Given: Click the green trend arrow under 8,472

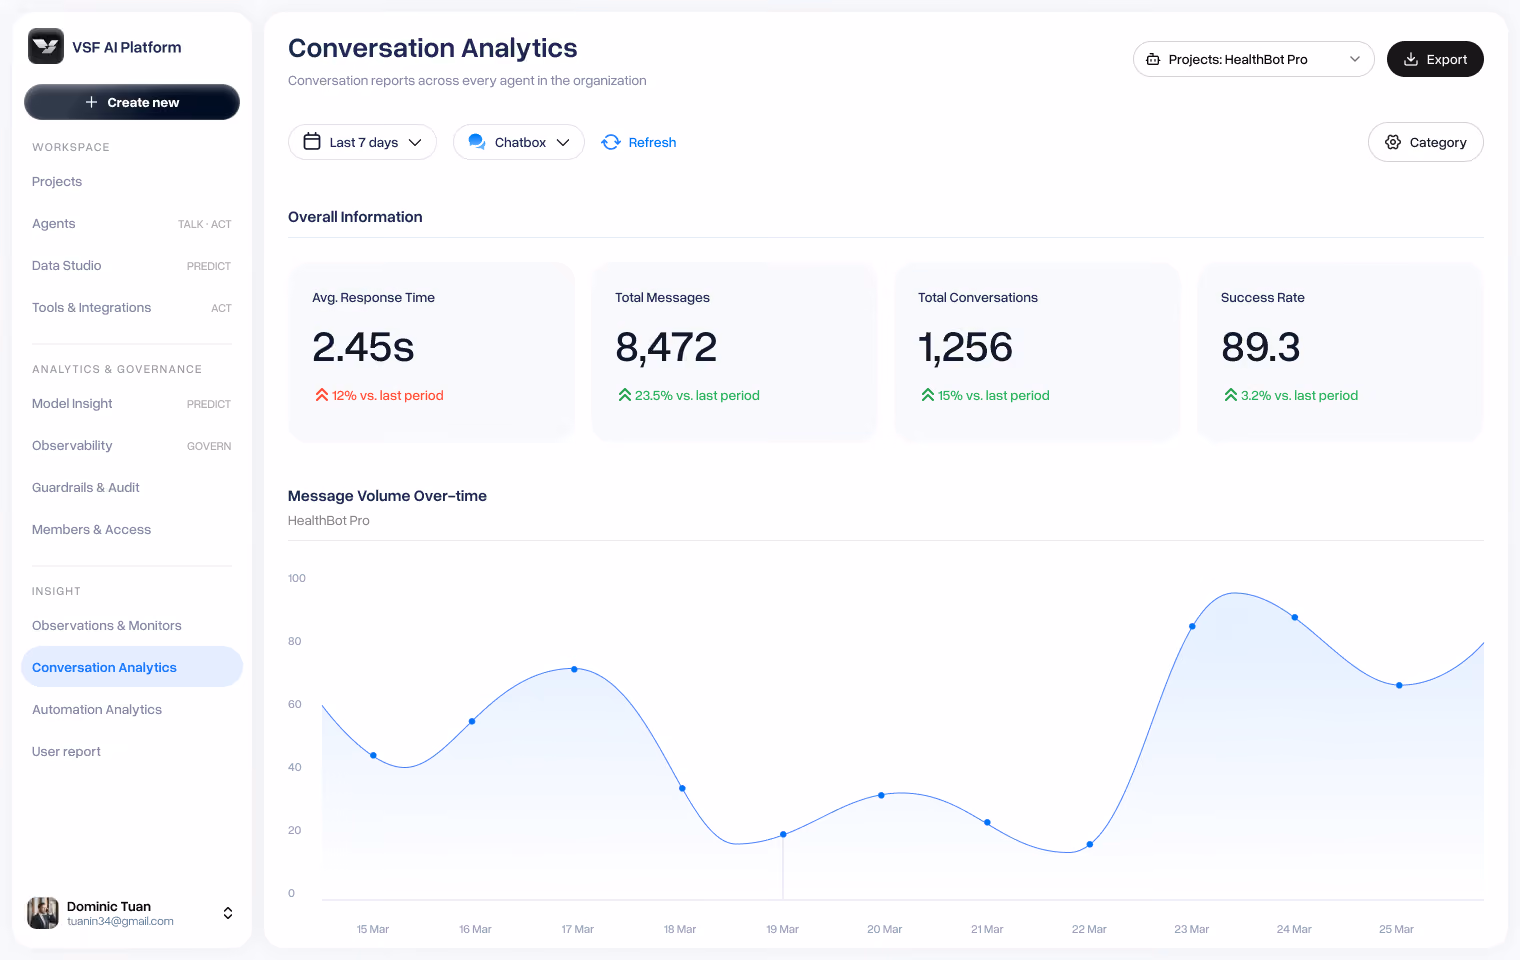Looking at the screenshot, I should click(x=625, y=395).
